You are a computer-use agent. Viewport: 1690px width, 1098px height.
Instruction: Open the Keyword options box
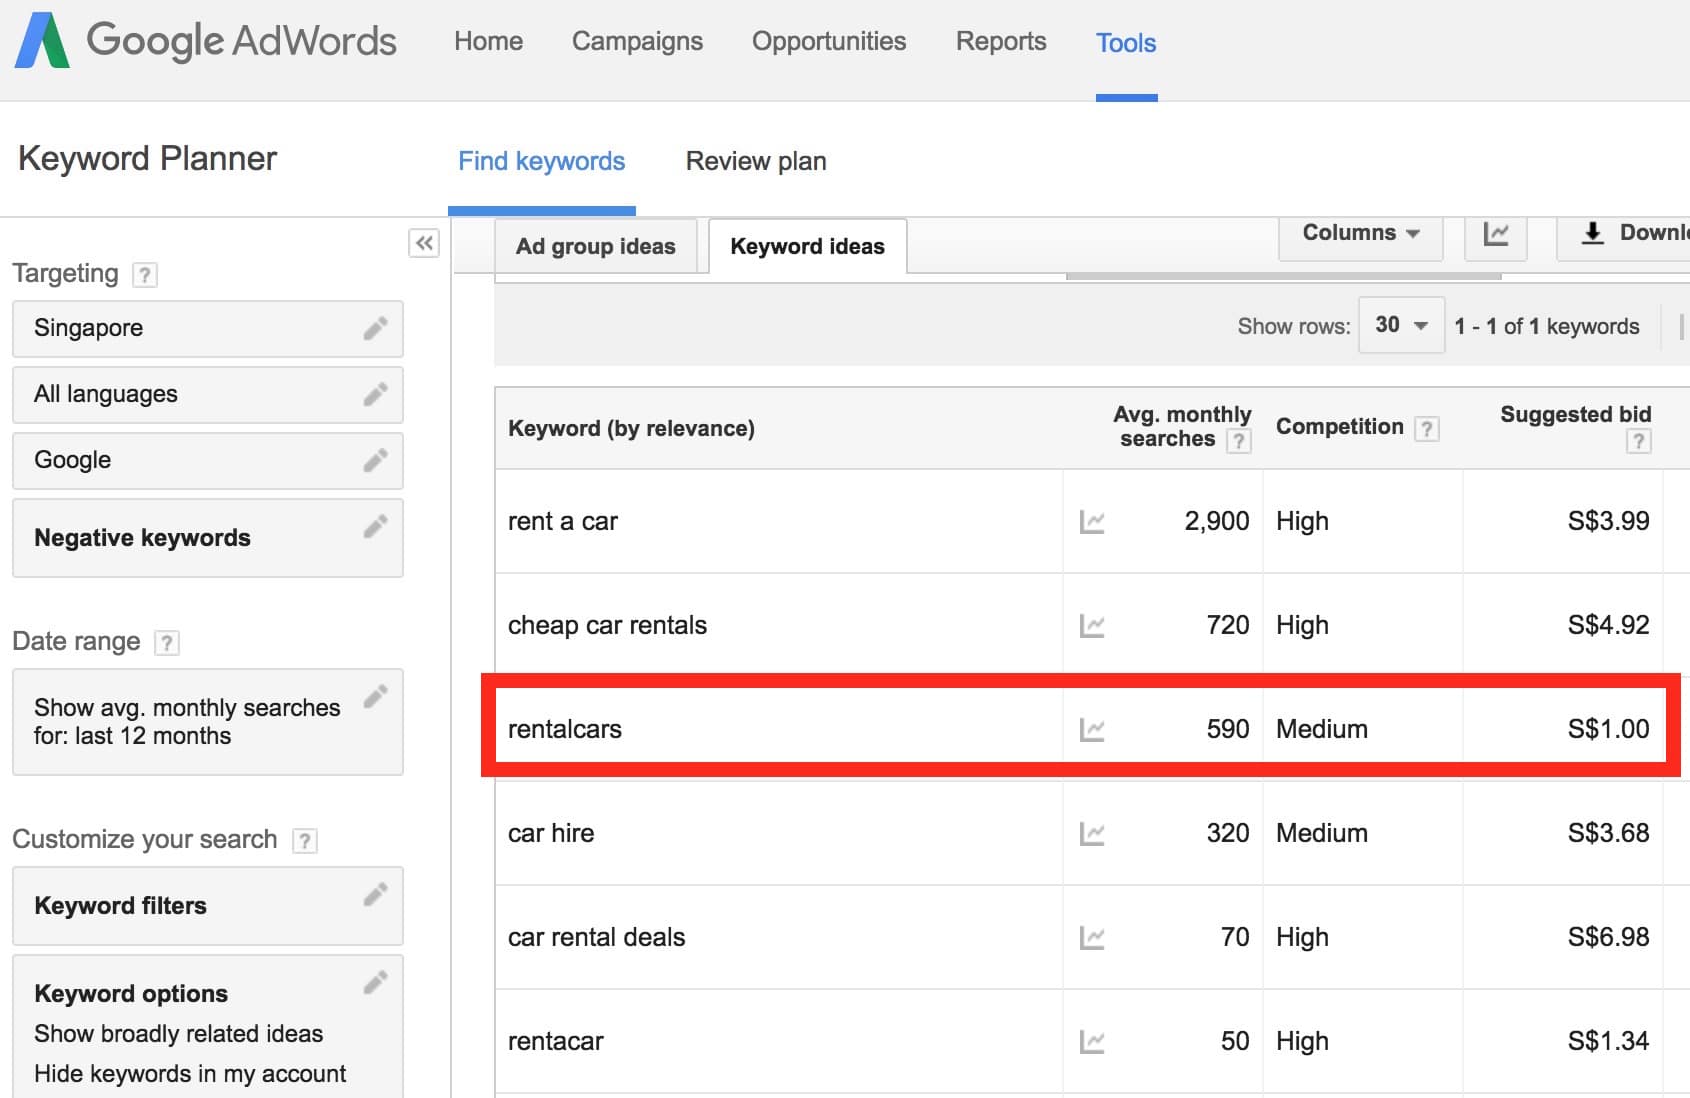click(208, 1027)
